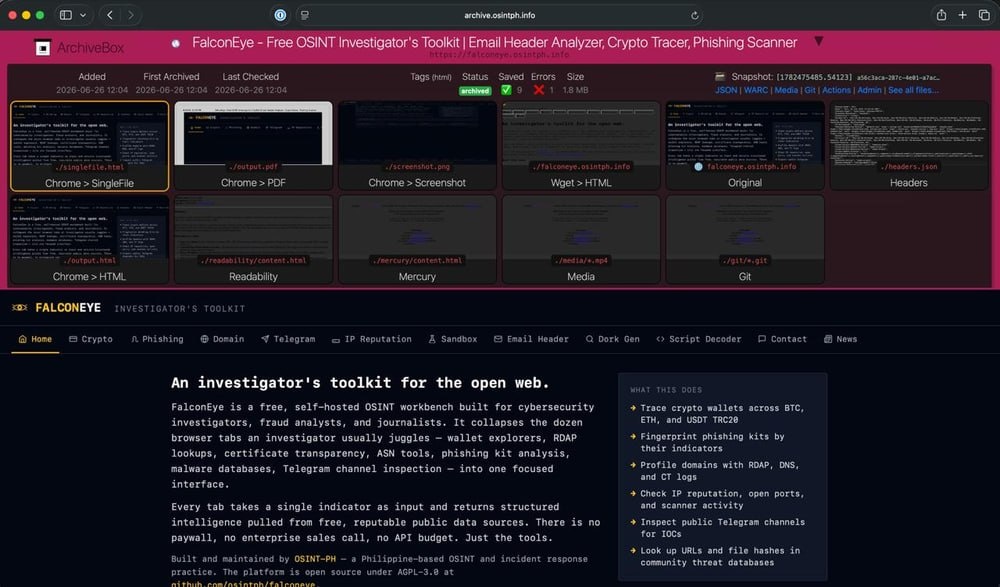Click the FALCONEYE brand name
The width and height of the screenshot is (1000, 587).
point(68,308)
